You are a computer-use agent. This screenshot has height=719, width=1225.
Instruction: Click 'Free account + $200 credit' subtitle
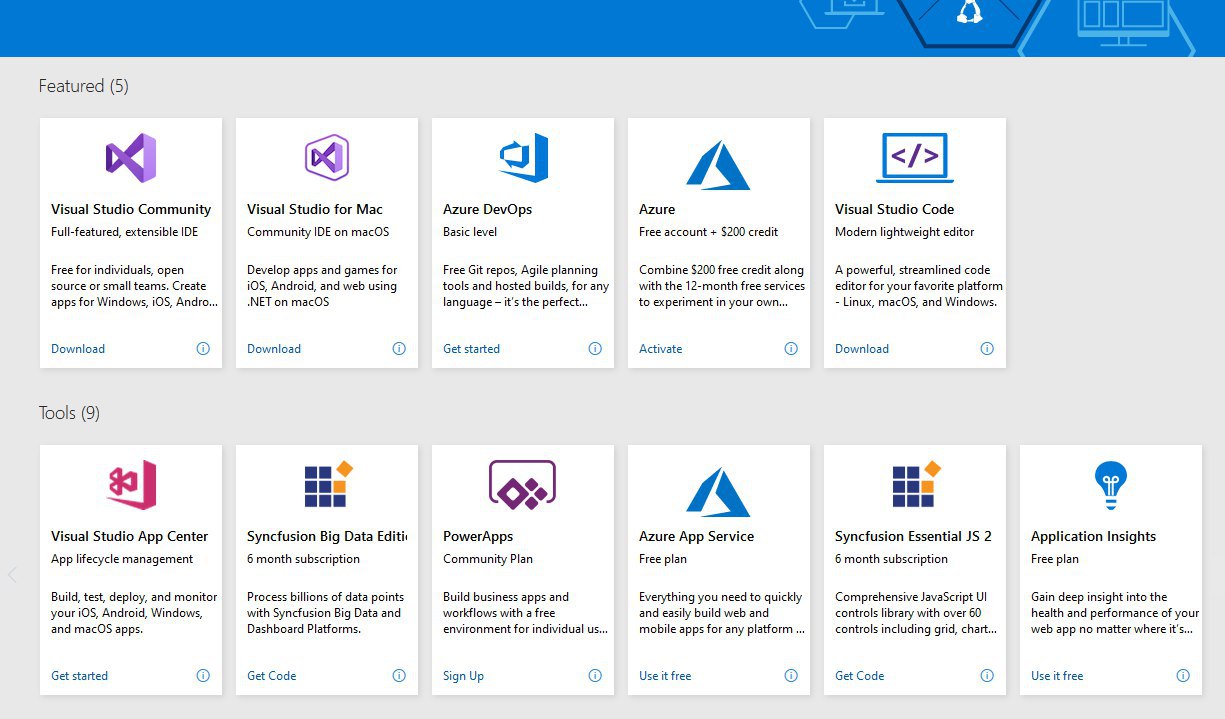709,232
